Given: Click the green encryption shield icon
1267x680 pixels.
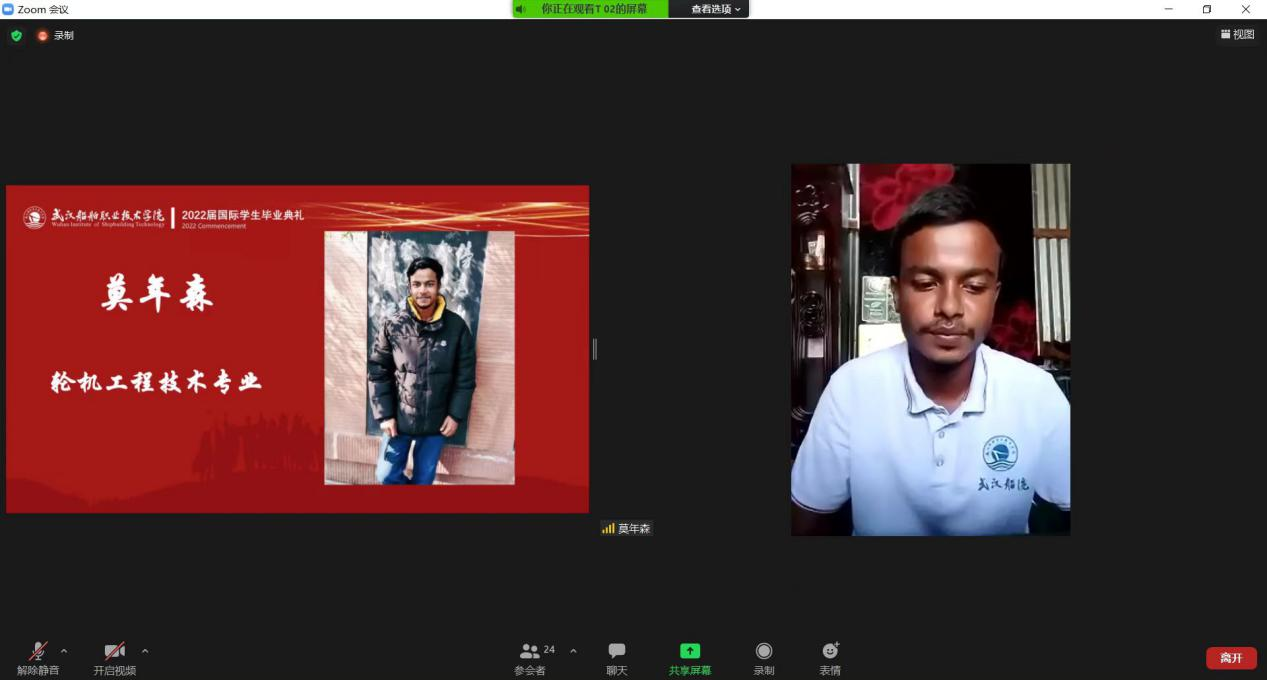Looking at the screenshot, I should [x=16, y=36].
